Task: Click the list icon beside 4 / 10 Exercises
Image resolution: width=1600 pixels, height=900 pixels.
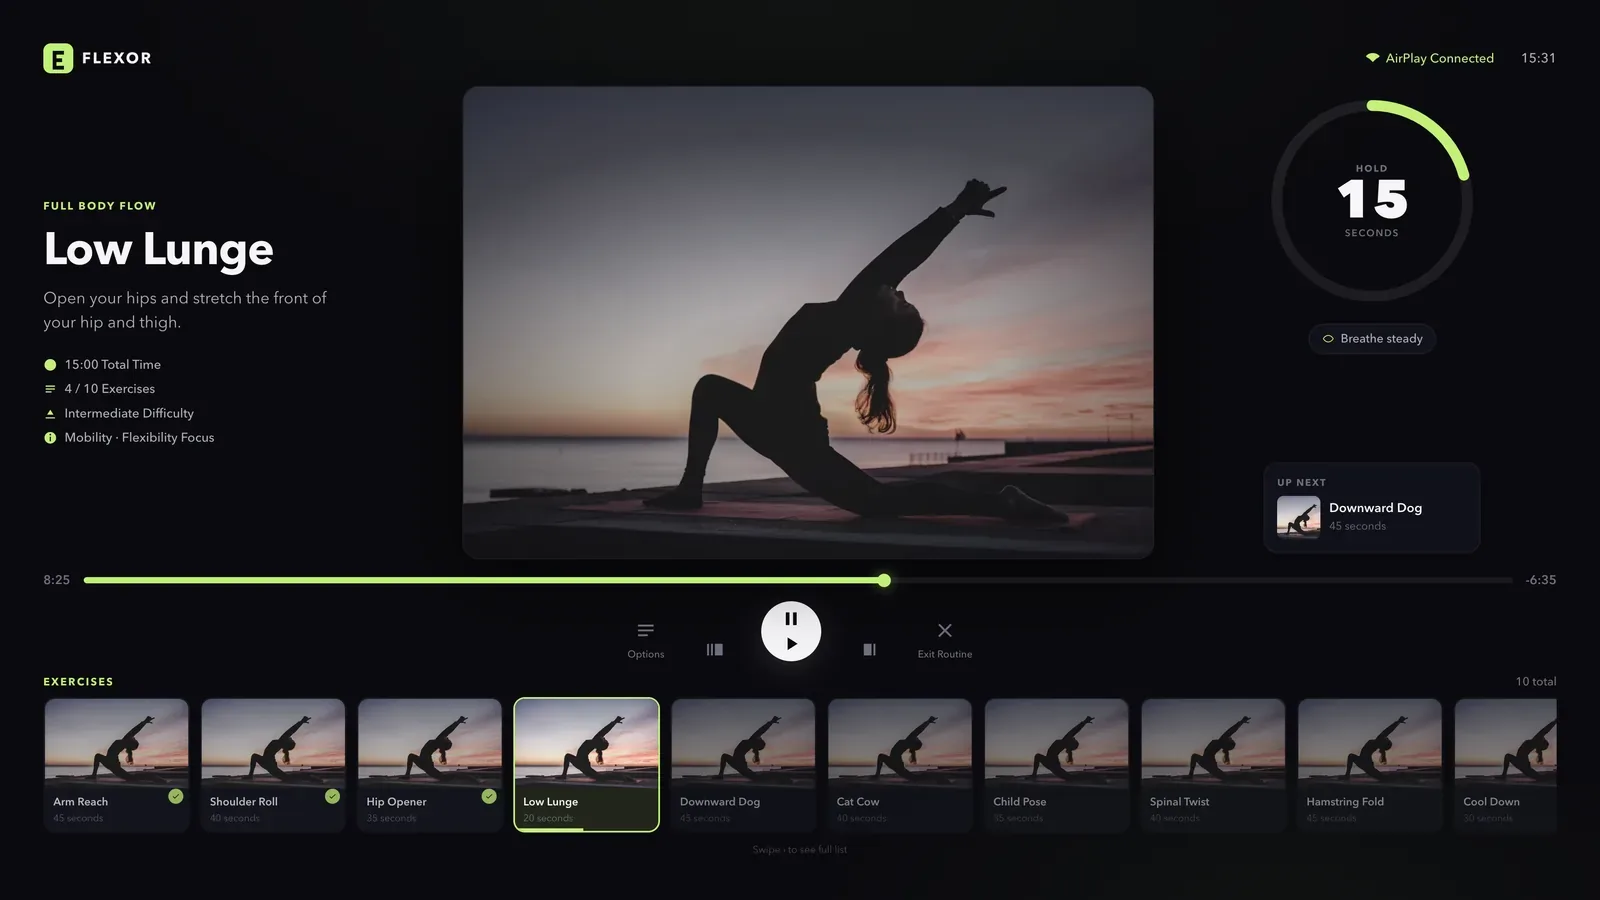Action: pyautogui.click(x=50, y=389)
